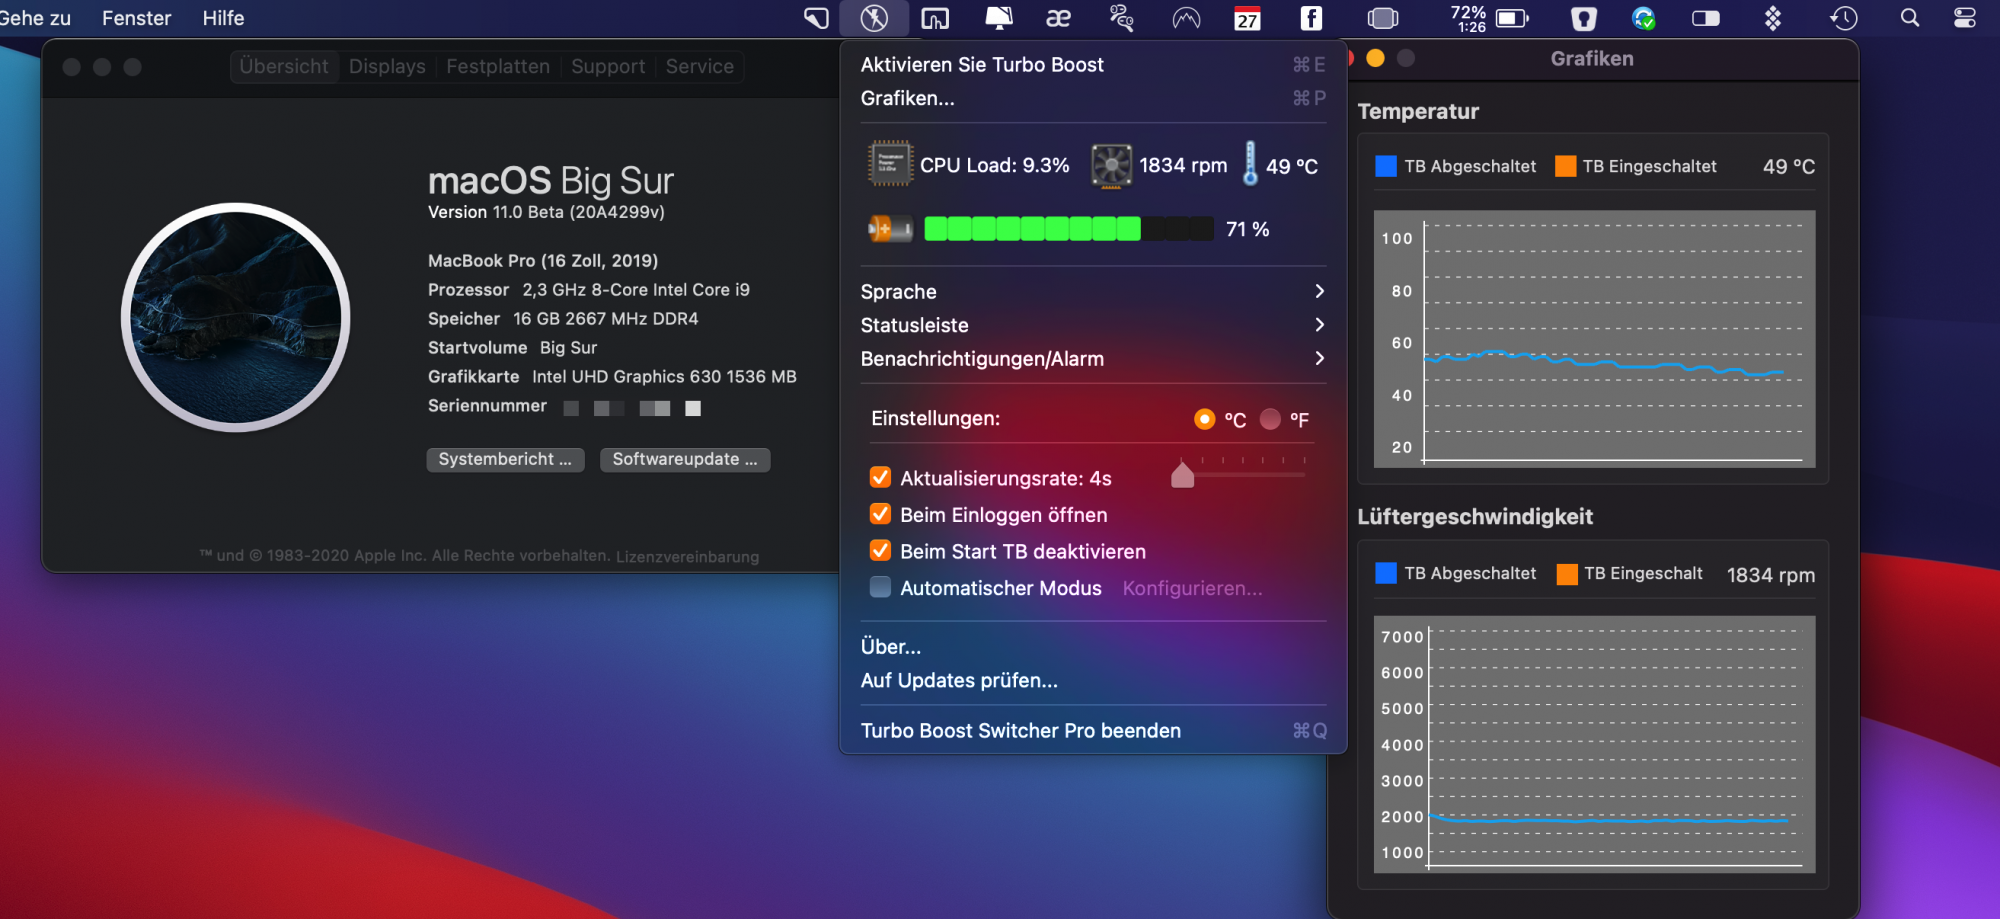Screen dimensions: 2000x919
Task: Click the AirPods-style menu bar icon
Action: [x=1122, y=18]
